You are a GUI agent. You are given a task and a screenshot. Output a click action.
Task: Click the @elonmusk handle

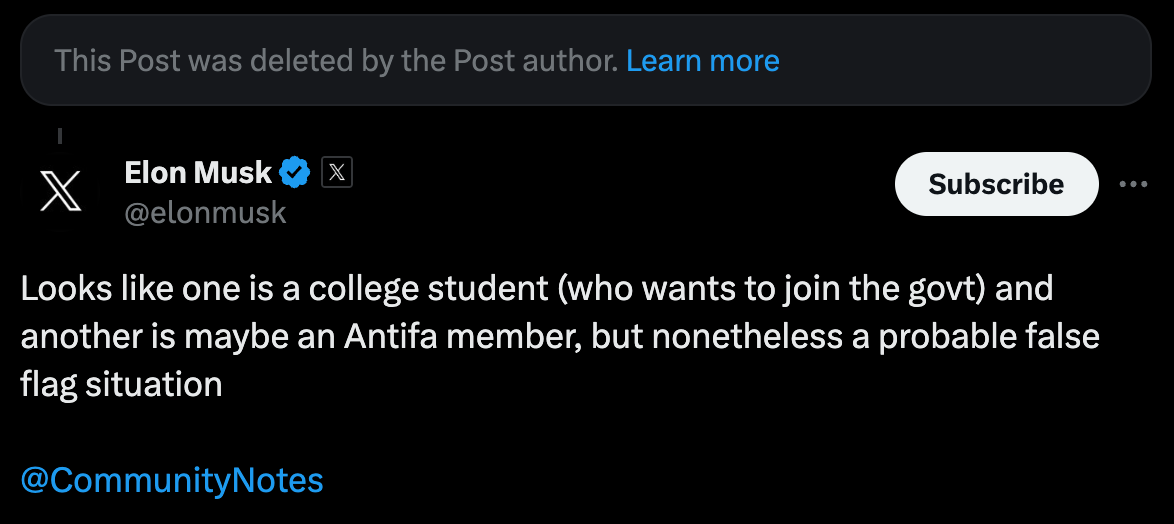[205, 213]
